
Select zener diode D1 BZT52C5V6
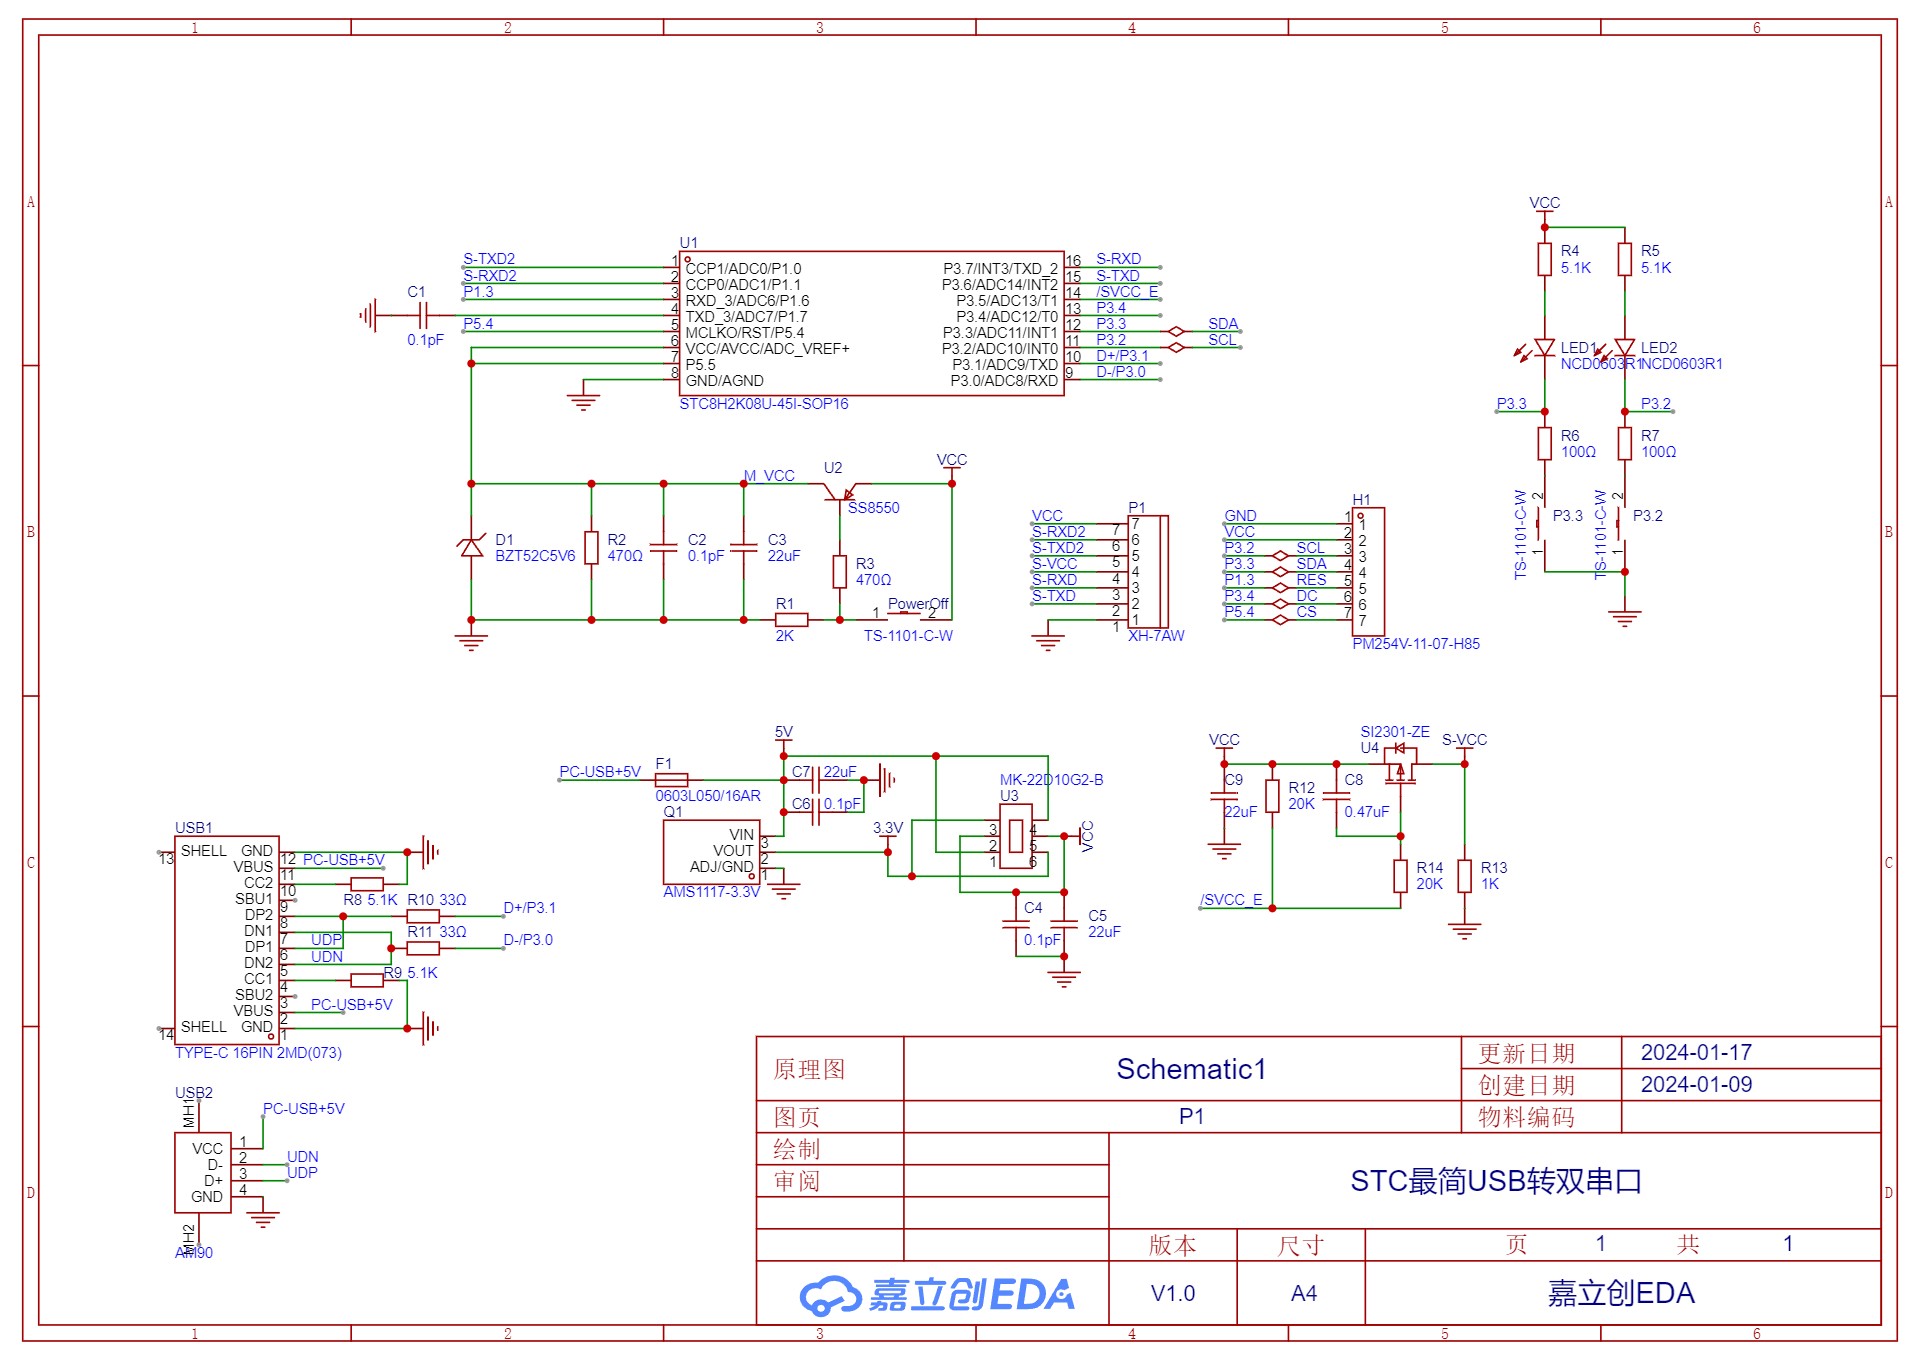point(471,547)
